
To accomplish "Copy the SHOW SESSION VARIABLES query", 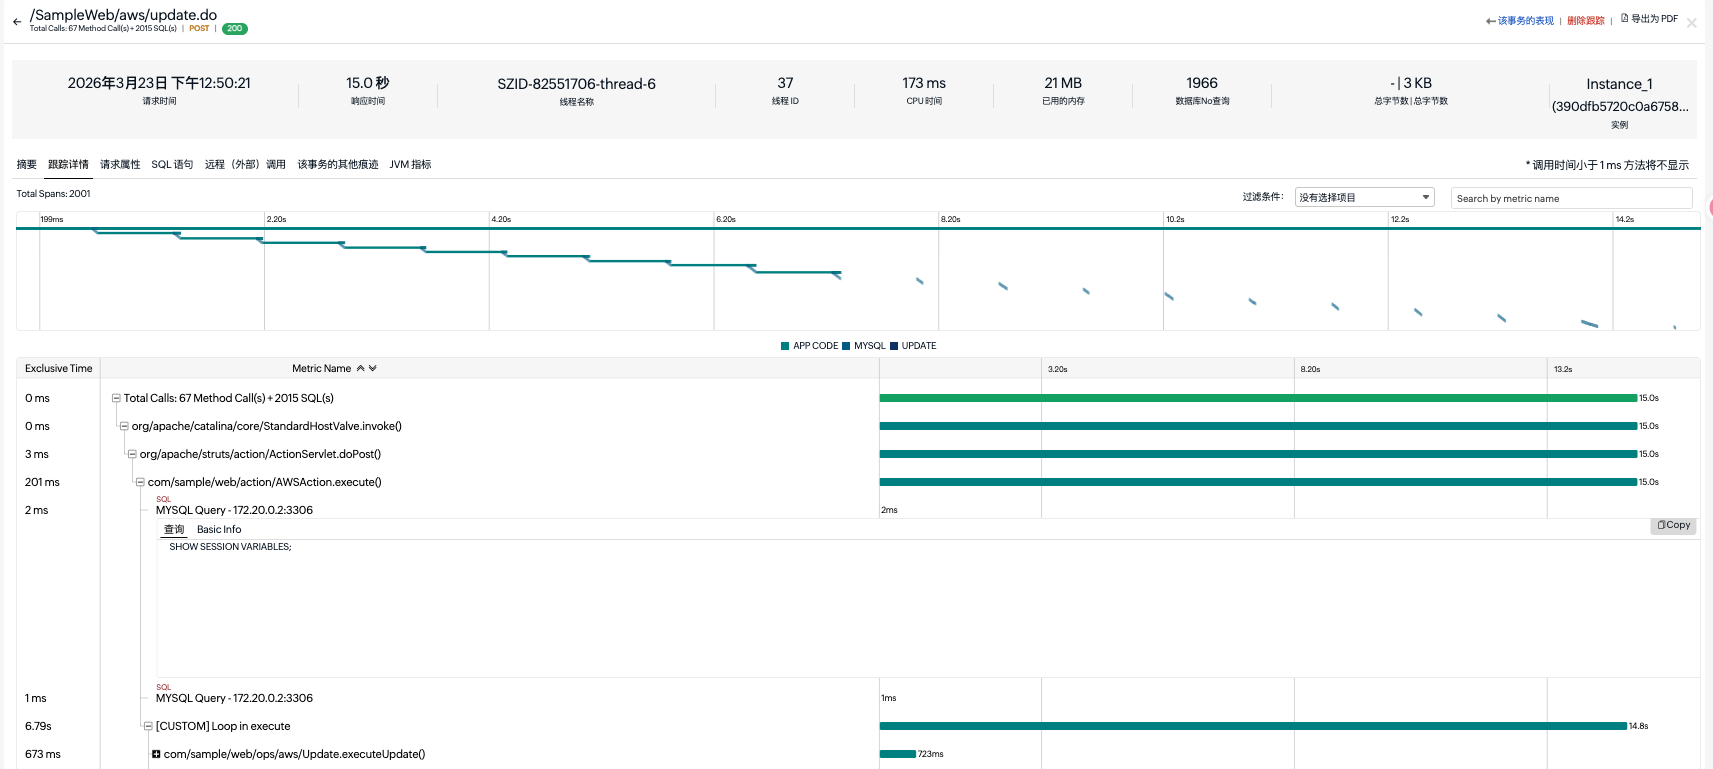I will point(1673,525).
